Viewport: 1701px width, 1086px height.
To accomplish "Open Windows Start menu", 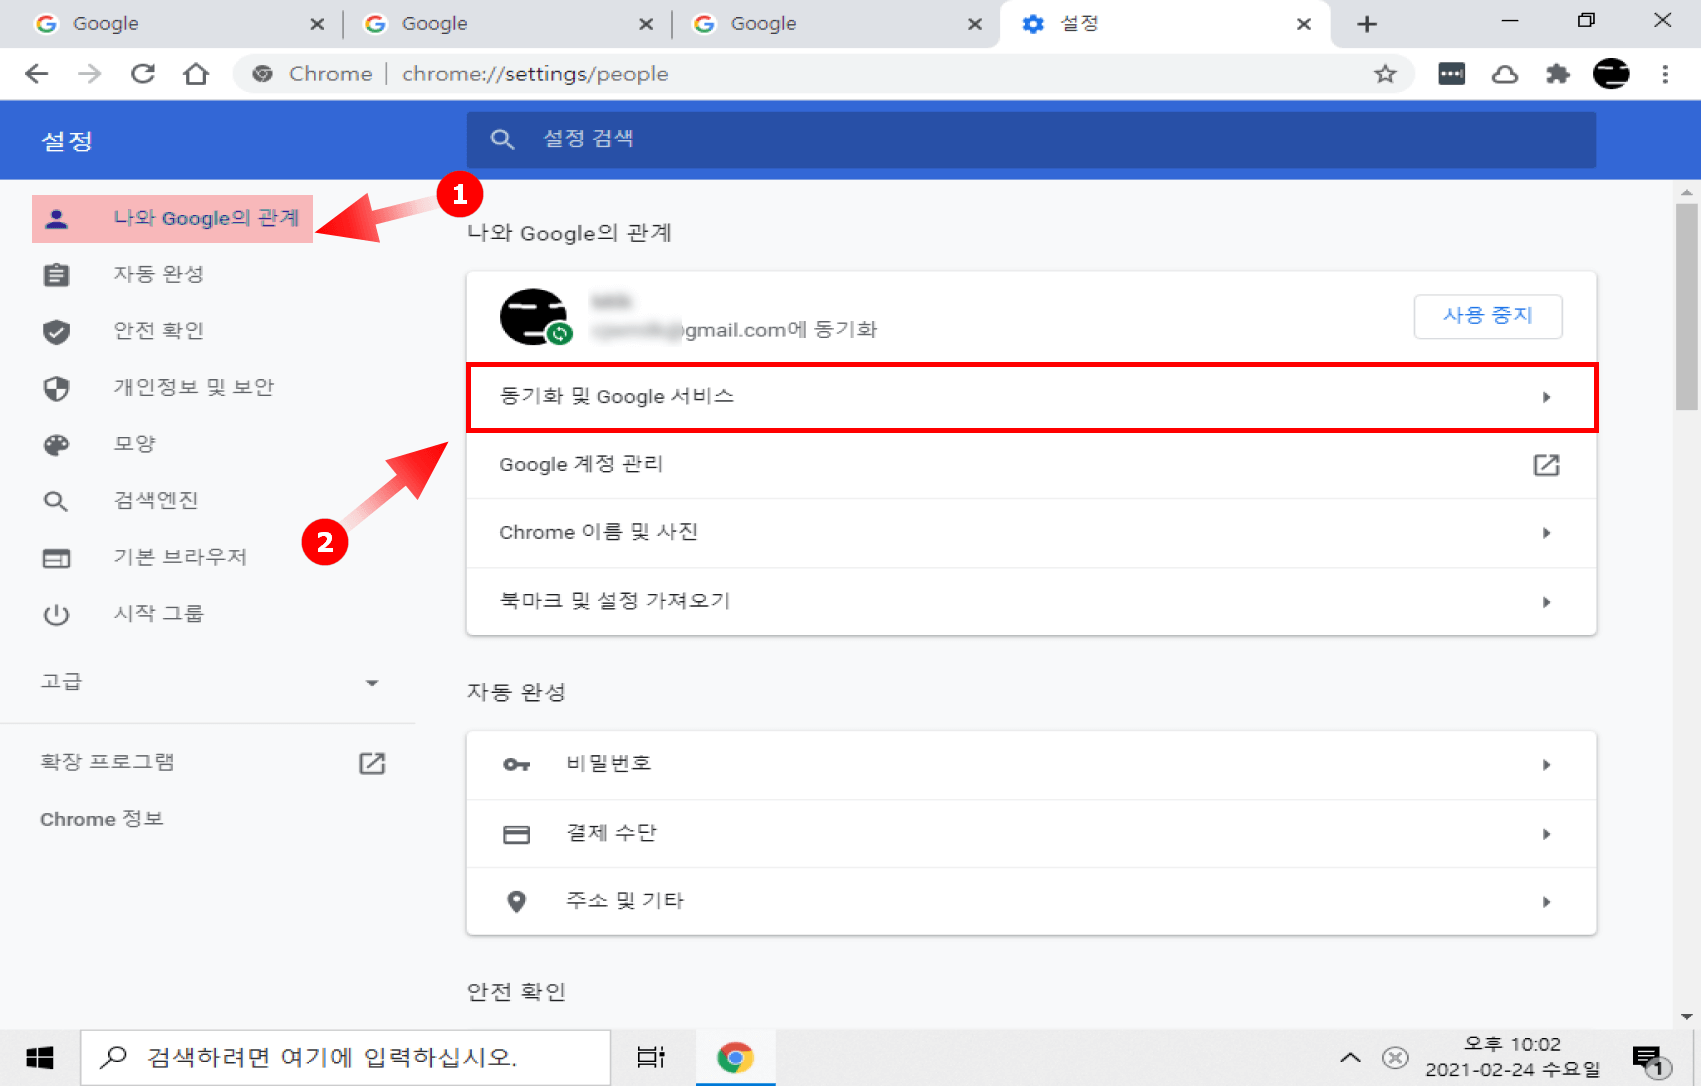I will click(x=40, y=1058).
